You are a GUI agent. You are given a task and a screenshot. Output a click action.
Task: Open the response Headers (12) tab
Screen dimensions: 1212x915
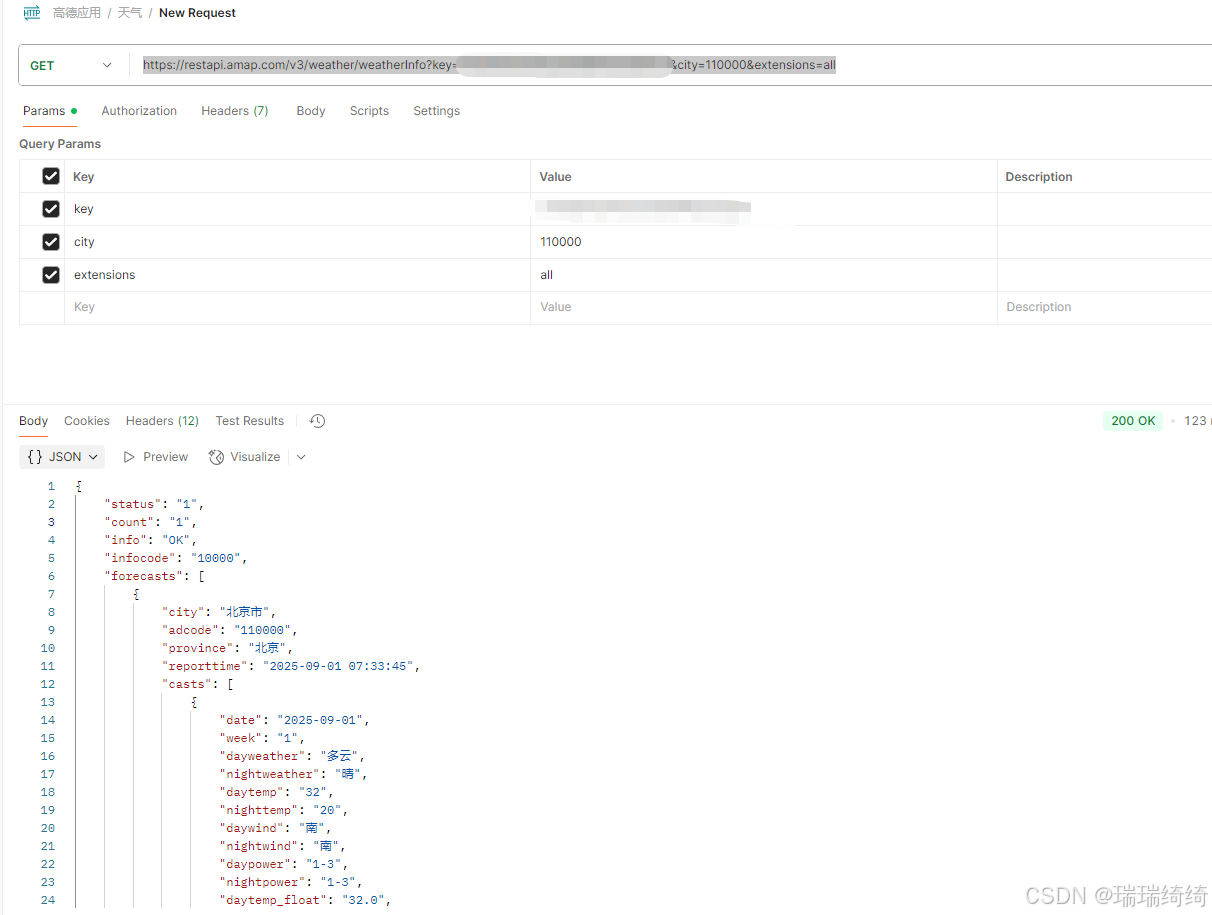tap(162, 421)
